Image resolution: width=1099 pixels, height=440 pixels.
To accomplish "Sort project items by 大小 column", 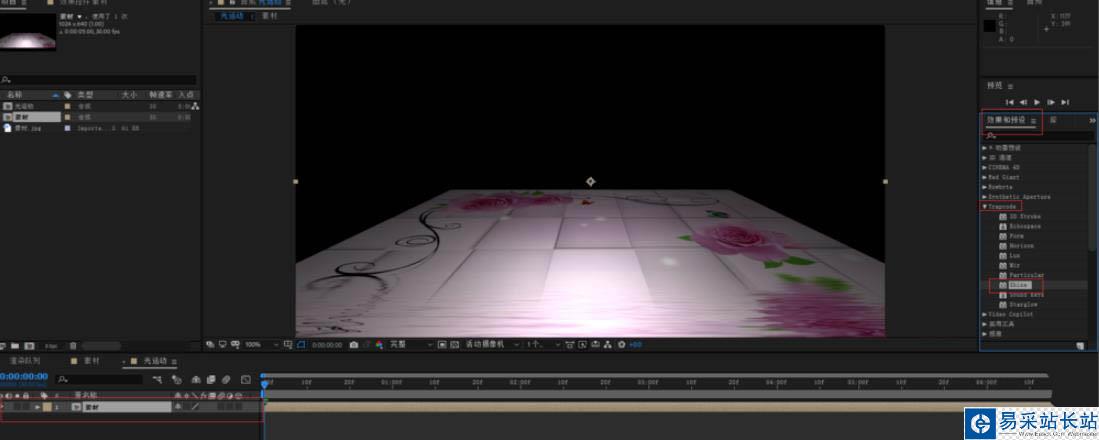I will point(129,95).
